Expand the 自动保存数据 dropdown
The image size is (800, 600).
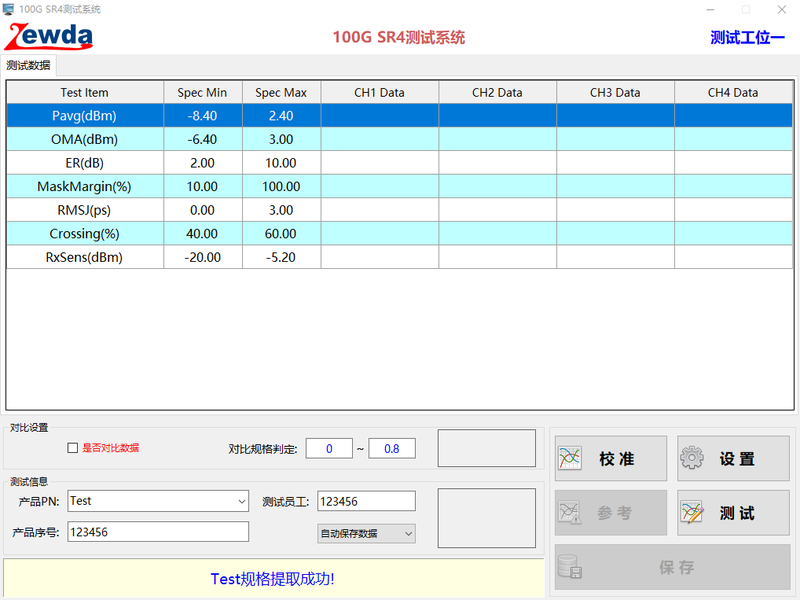(x=408, y=534)
